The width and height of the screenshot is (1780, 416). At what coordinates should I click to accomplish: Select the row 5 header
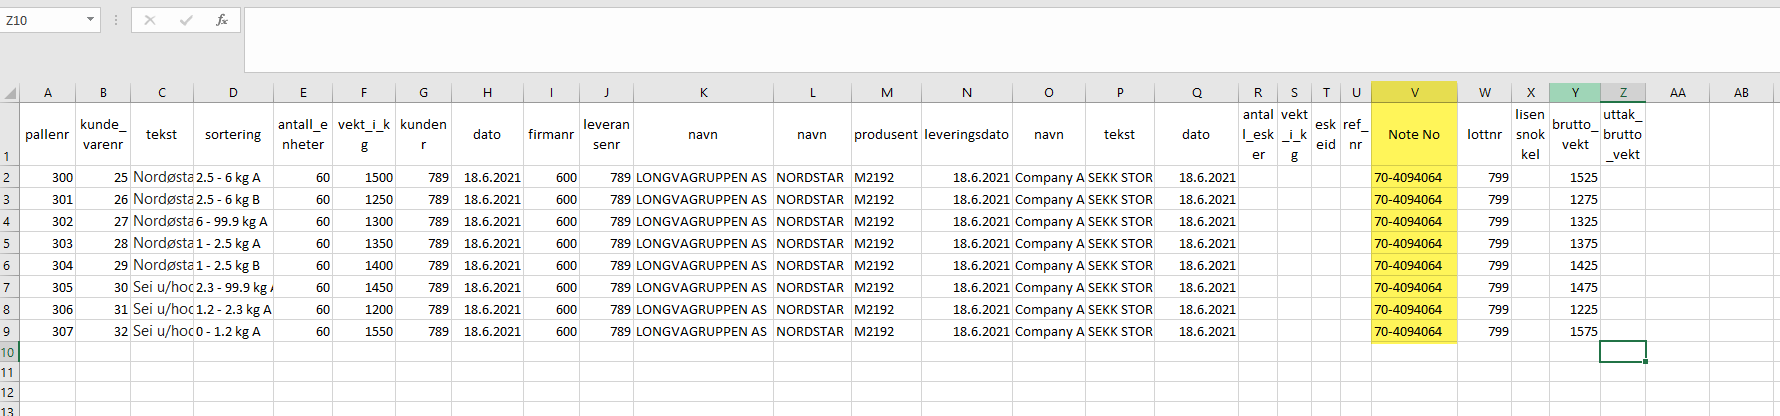pos(8,244)
